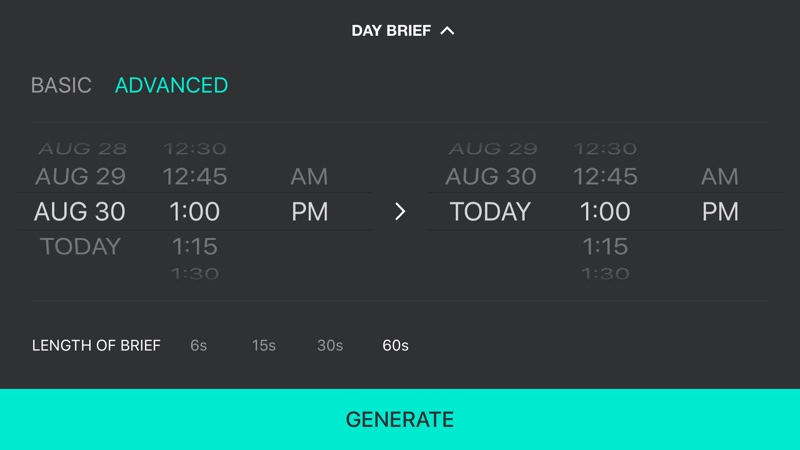Select 12:45 in end time picker

tap(605, 177)
